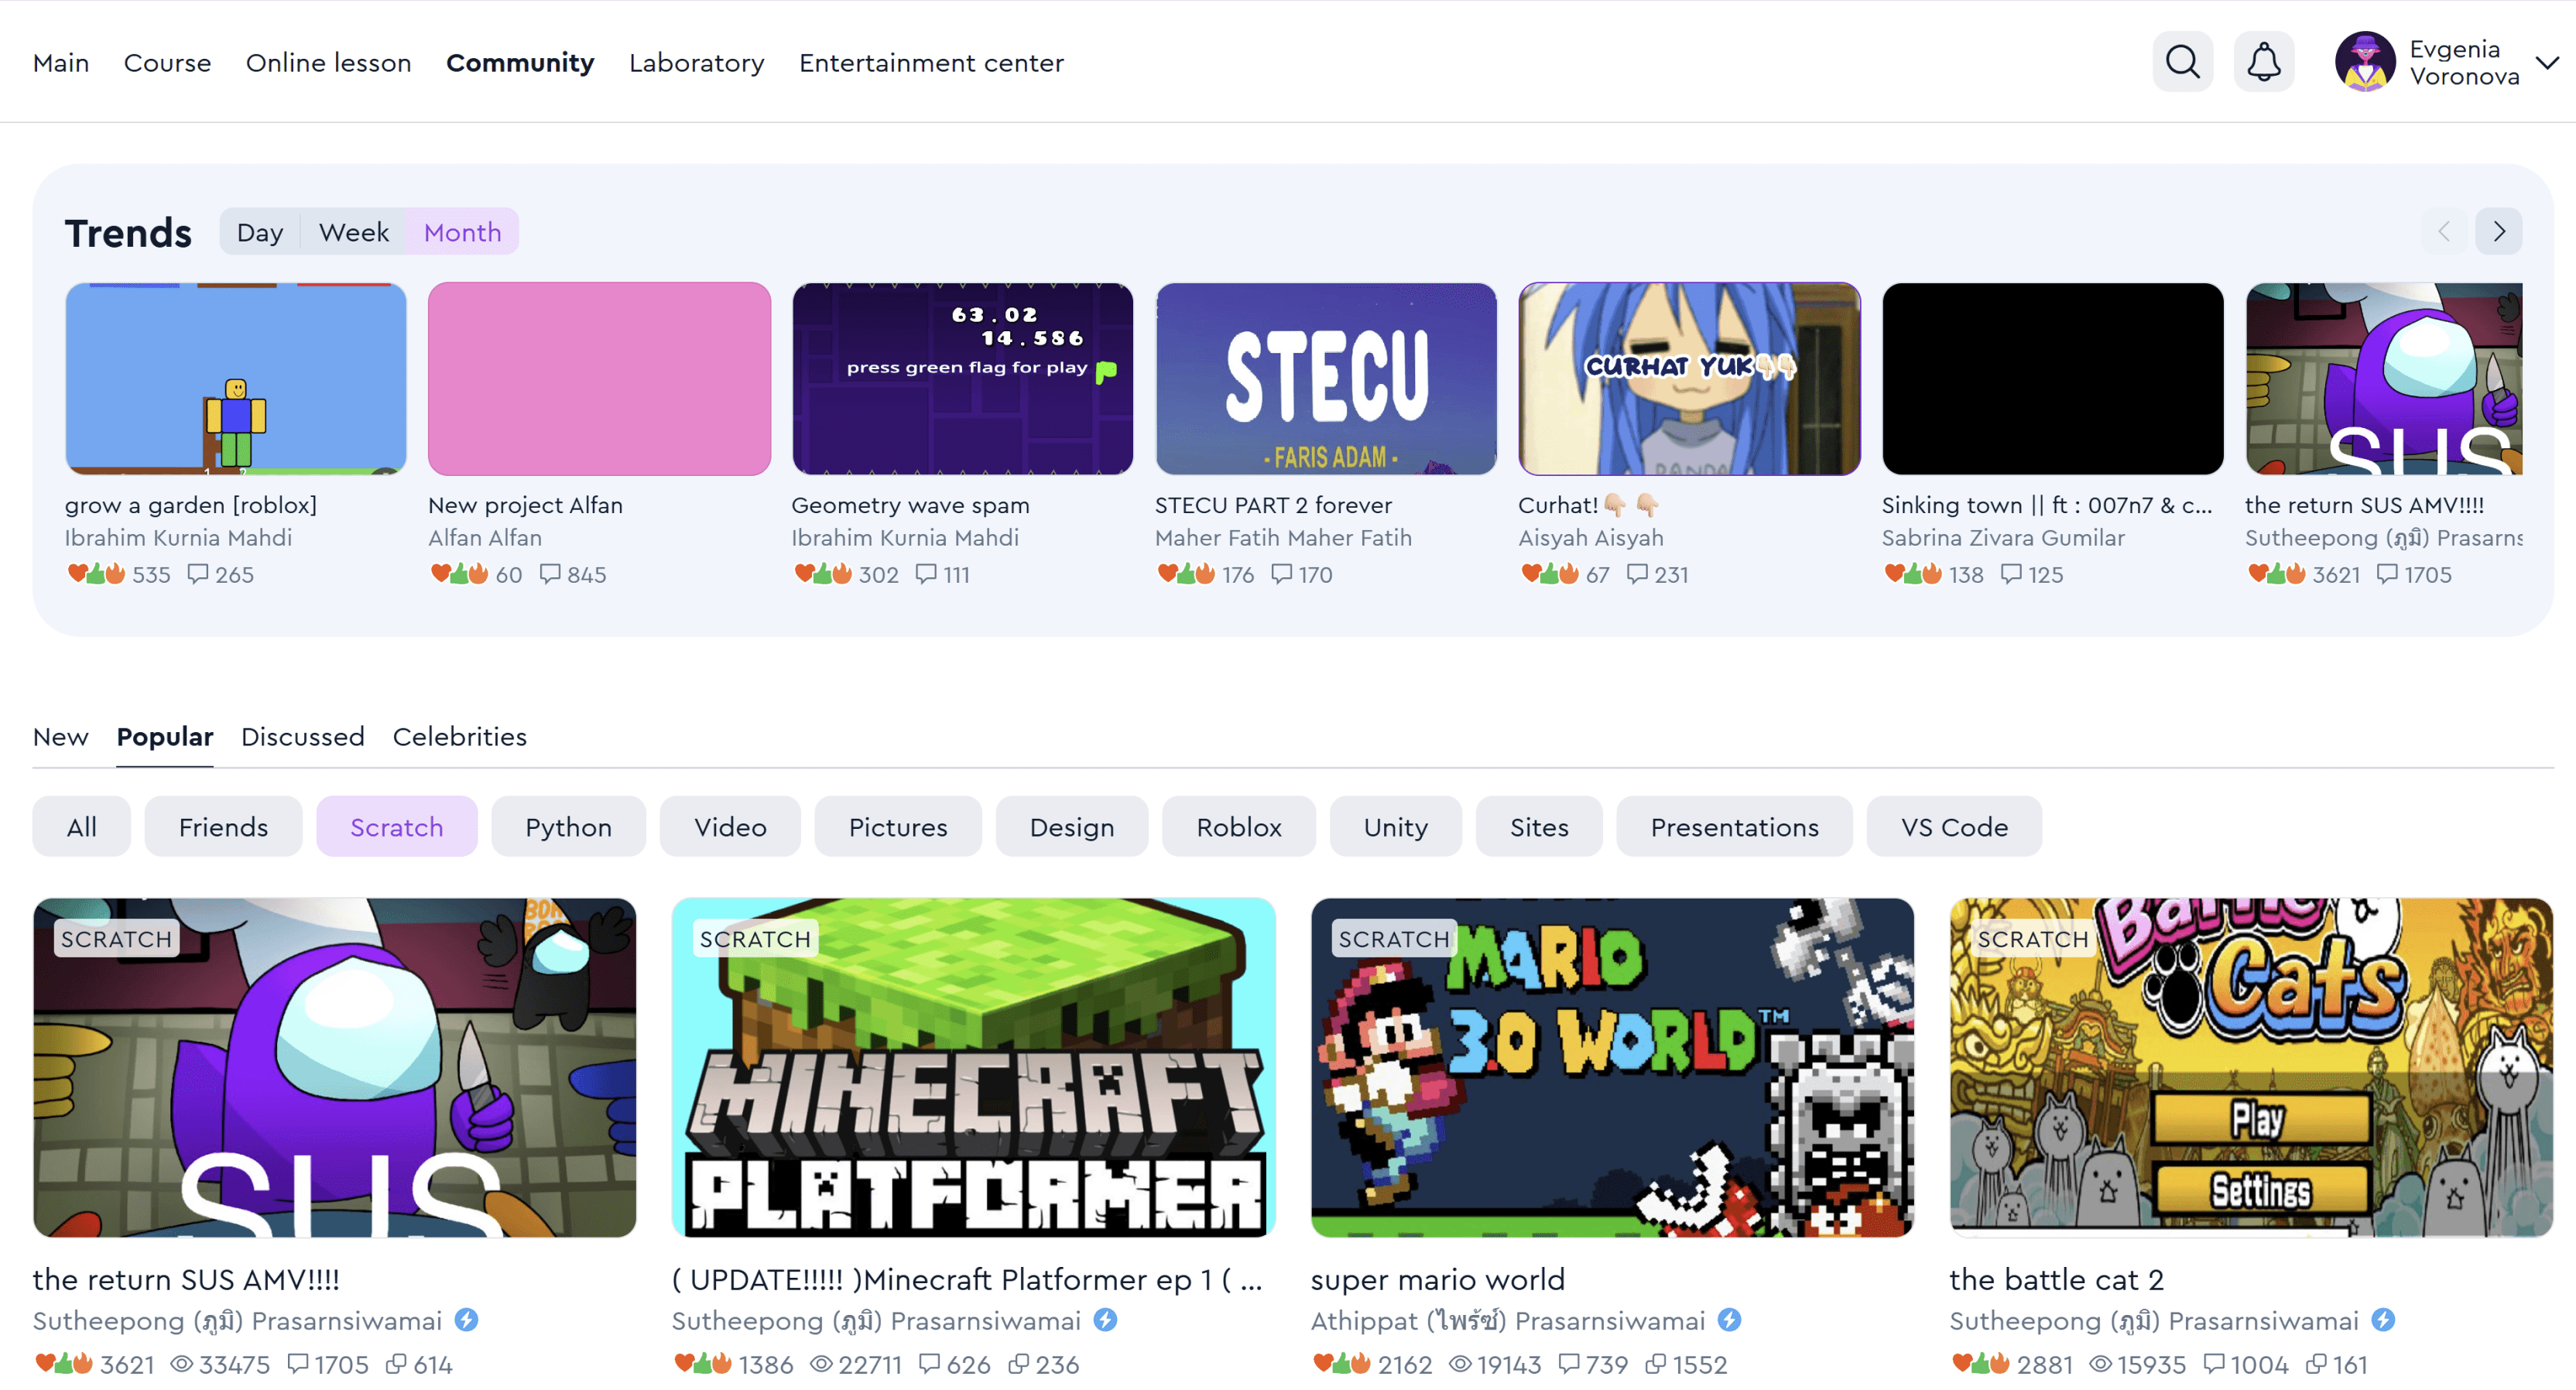Expand the user account dropdown chevron

(x=2547, y=63)
